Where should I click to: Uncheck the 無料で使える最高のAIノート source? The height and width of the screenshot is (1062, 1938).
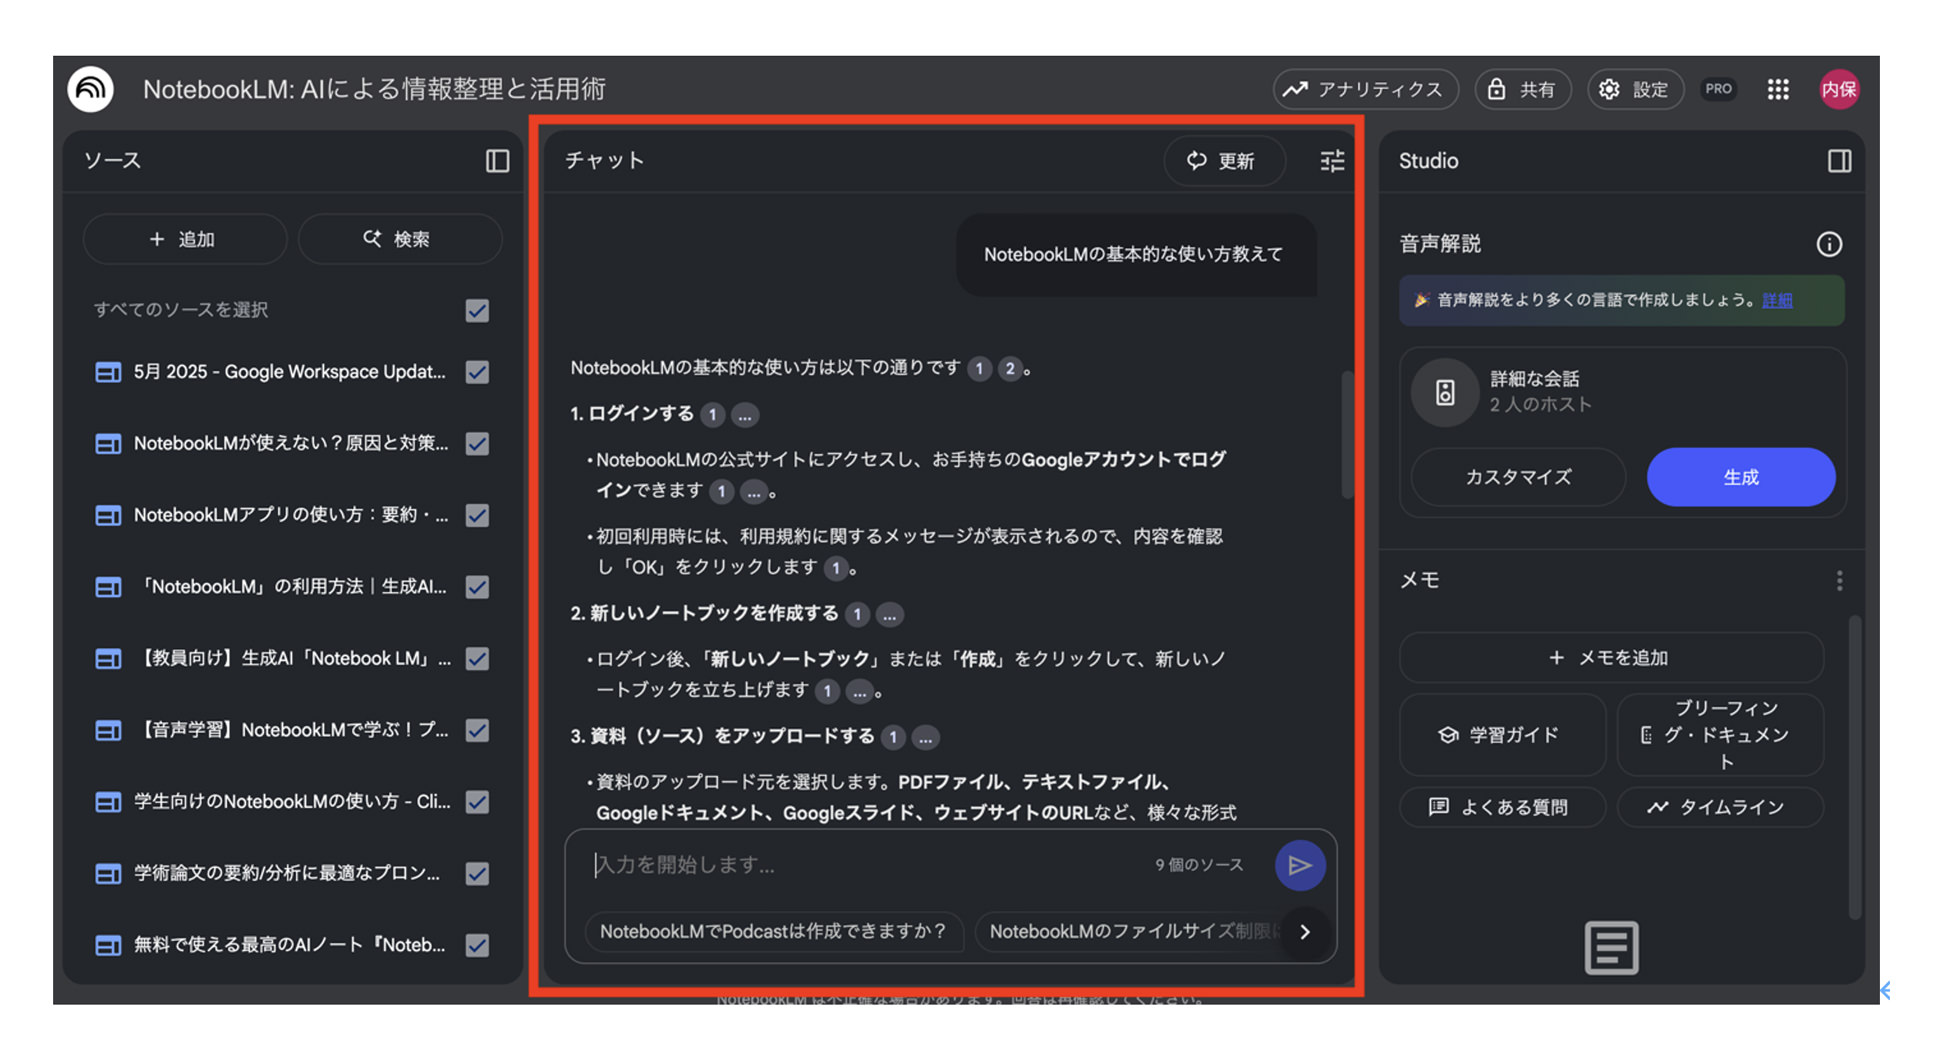pos(477,945)
